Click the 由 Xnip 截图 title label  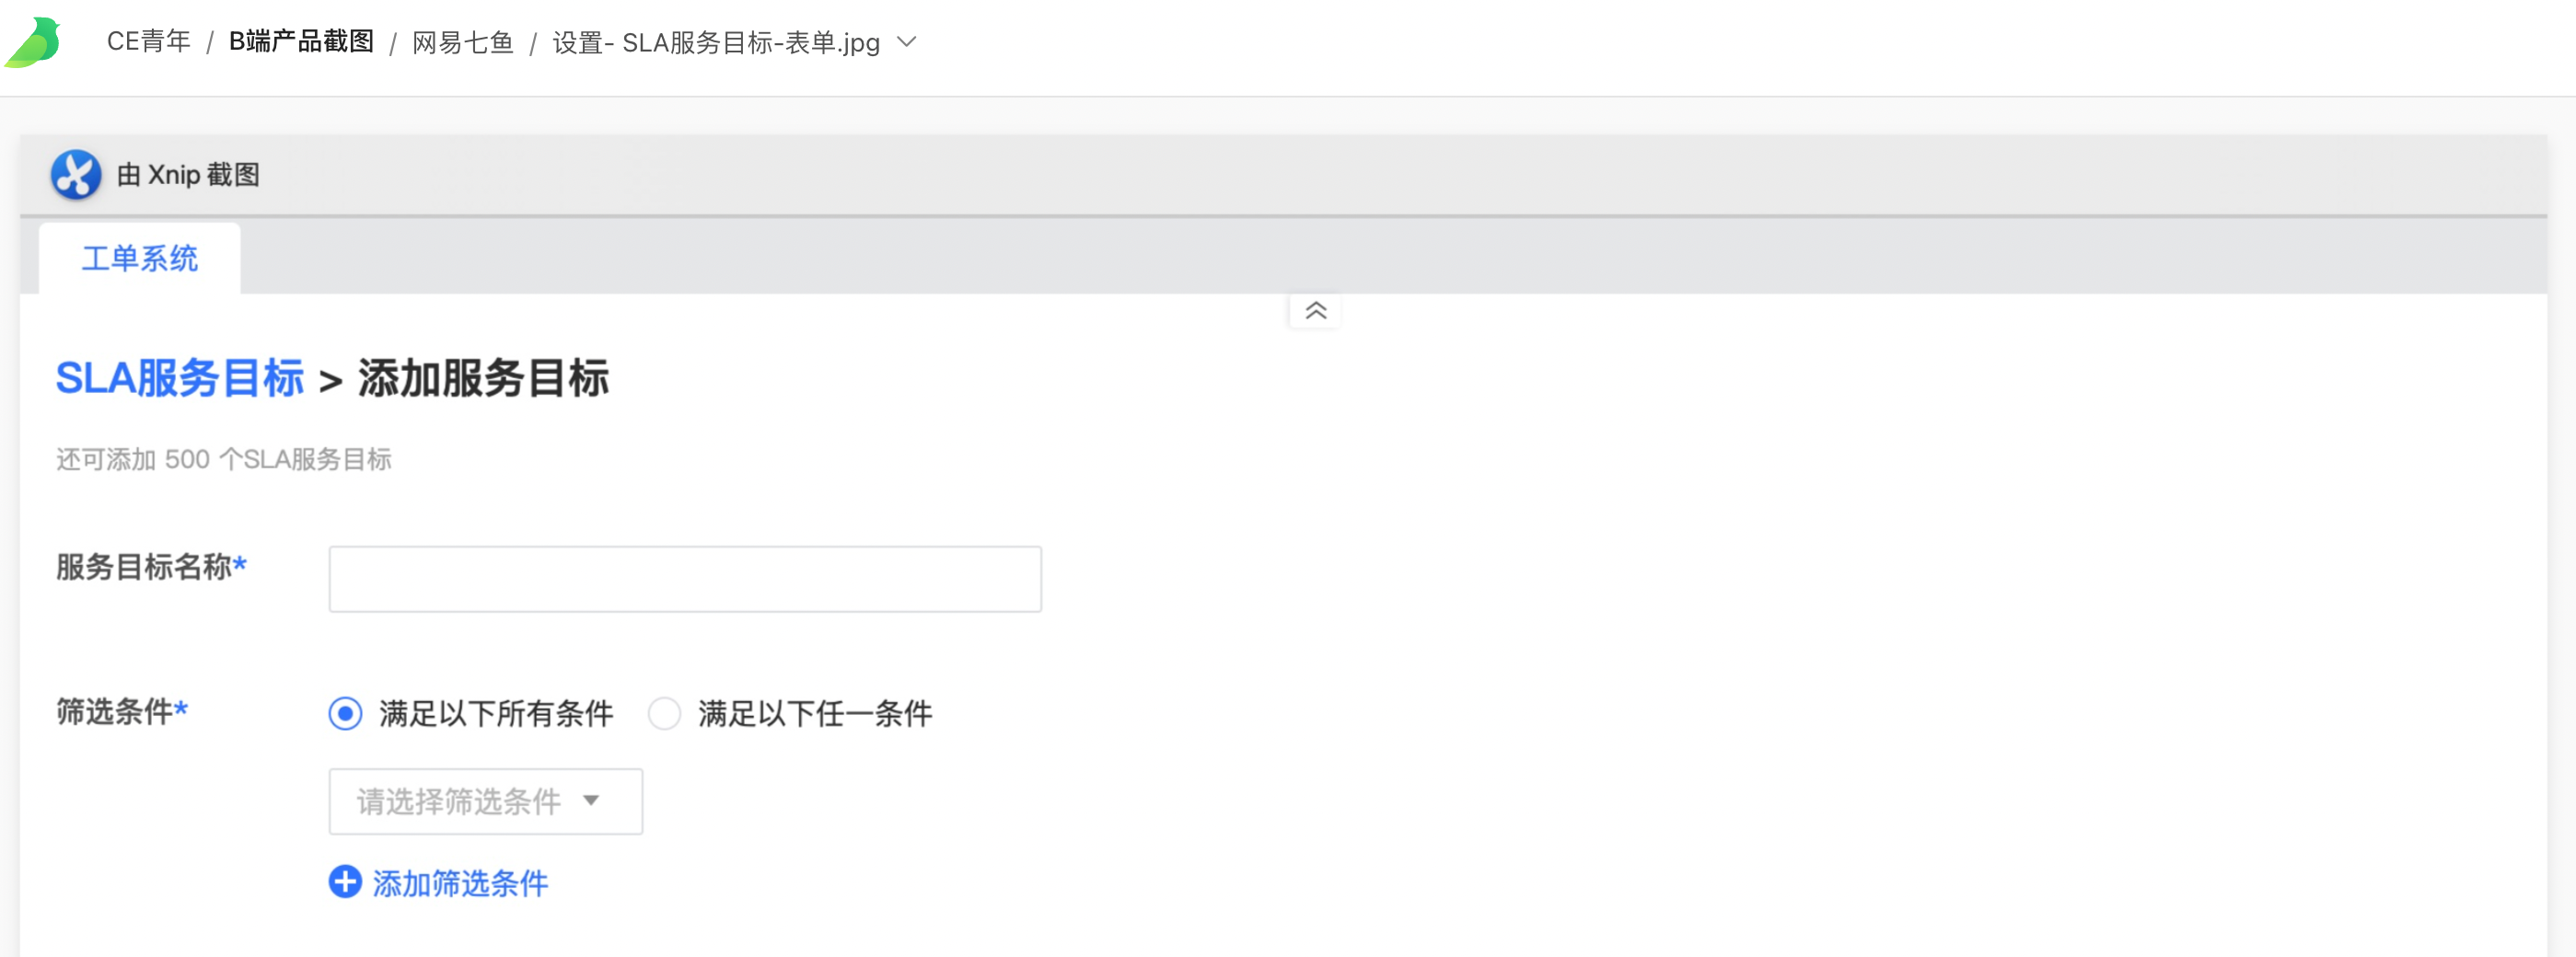[x=188, y=175]
